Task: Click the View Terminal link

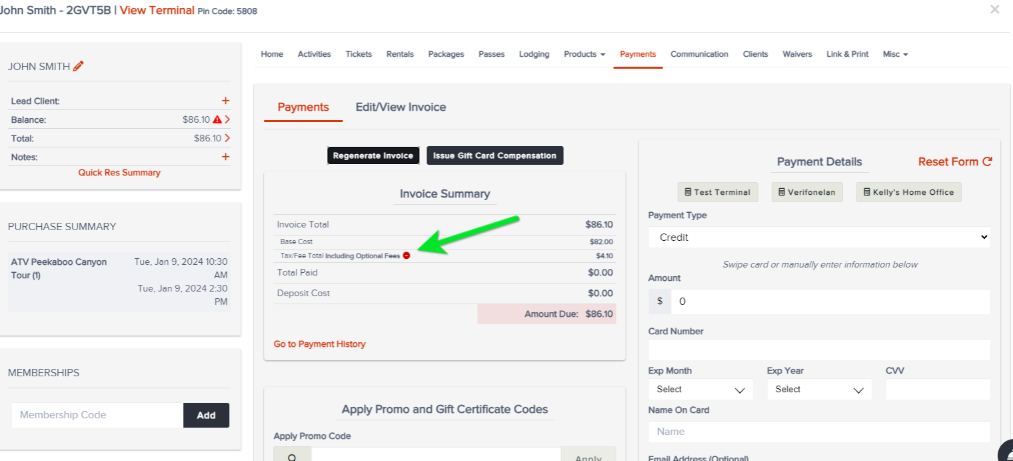Action: [x=157, y=10]
